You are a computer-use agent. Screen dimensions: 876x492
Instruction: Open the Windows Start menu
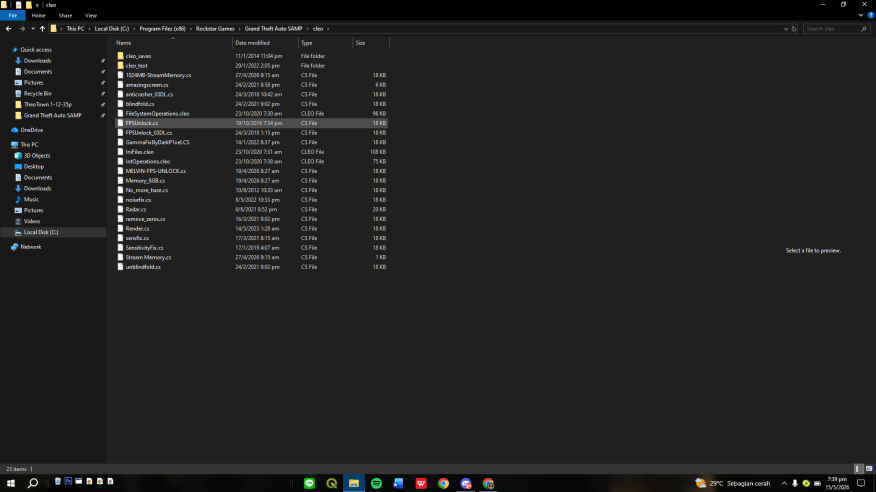(11, 483)
